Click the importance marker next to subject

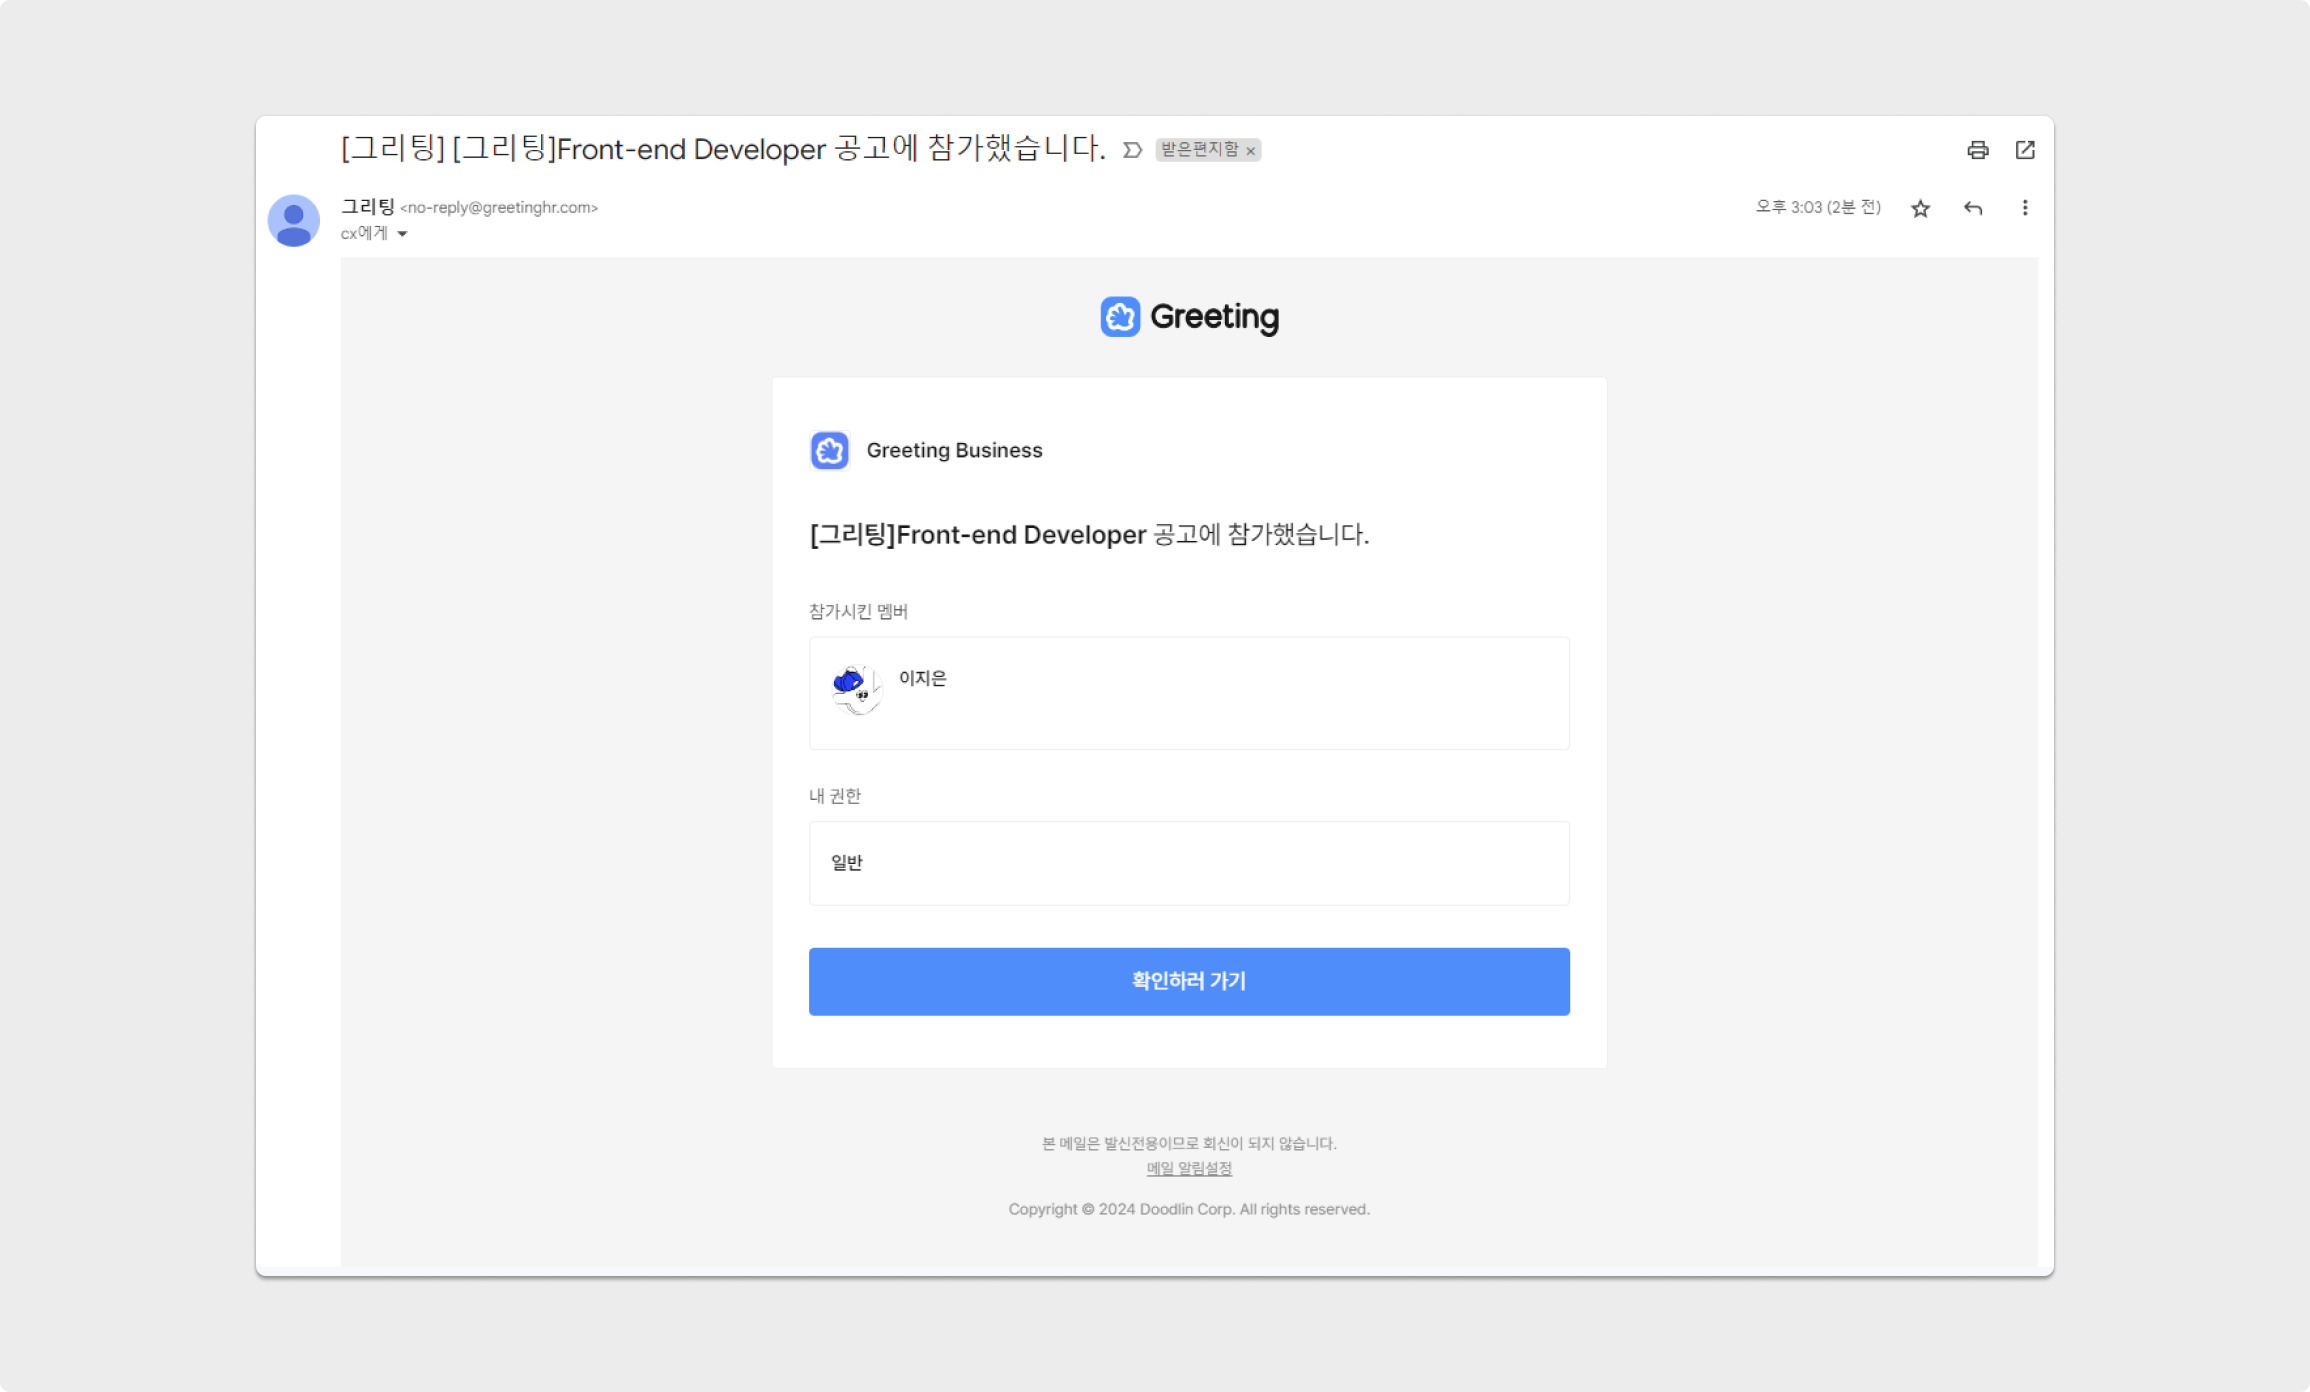point(1132,150)
